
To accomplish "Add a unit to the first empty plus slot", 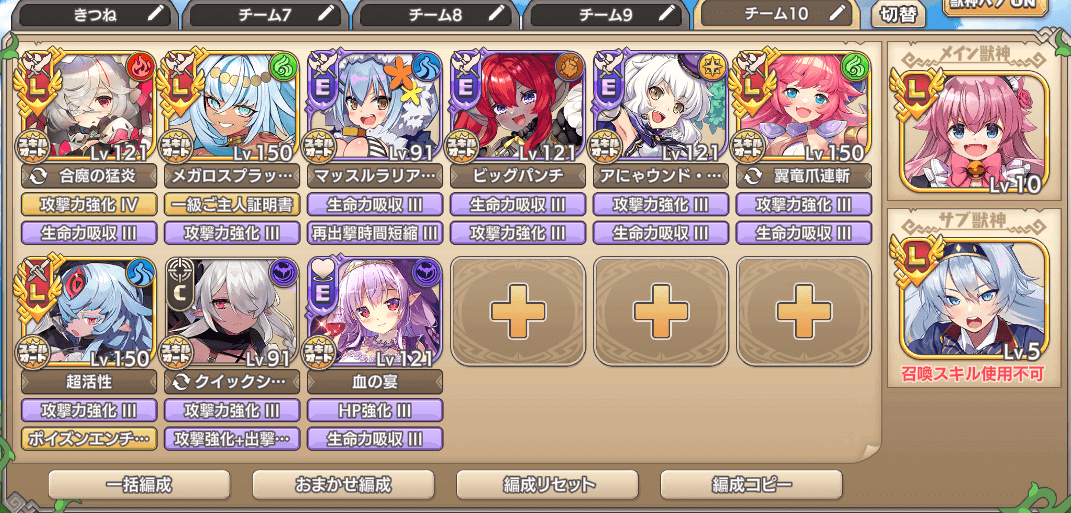I will tap(518, 311).
